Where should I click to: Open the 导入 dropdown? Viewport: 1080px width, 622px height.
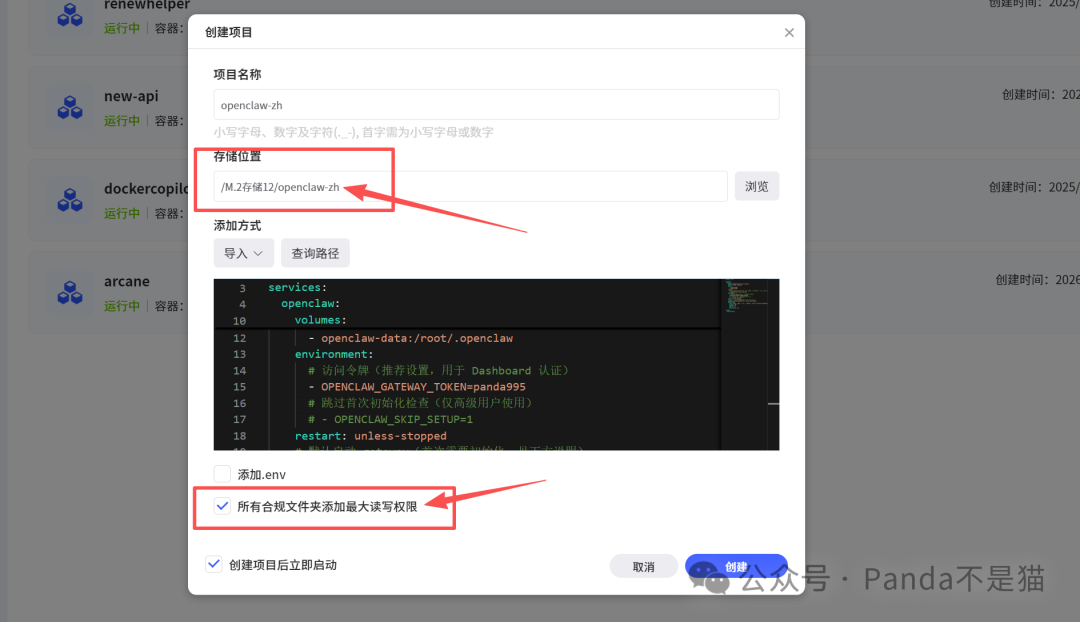(x=243, y=253)
